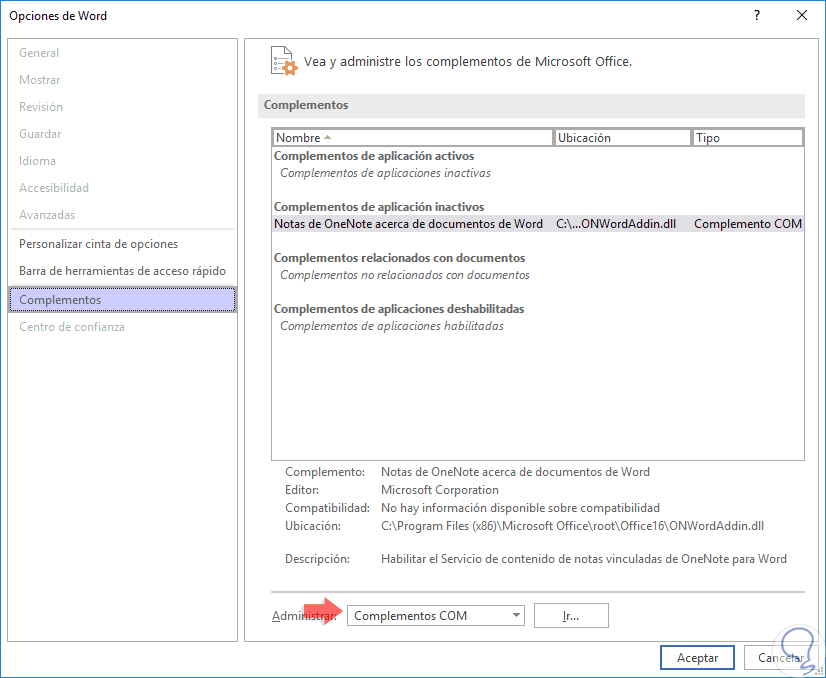Select Mostrar in the sidebar

tap(40, 80)
